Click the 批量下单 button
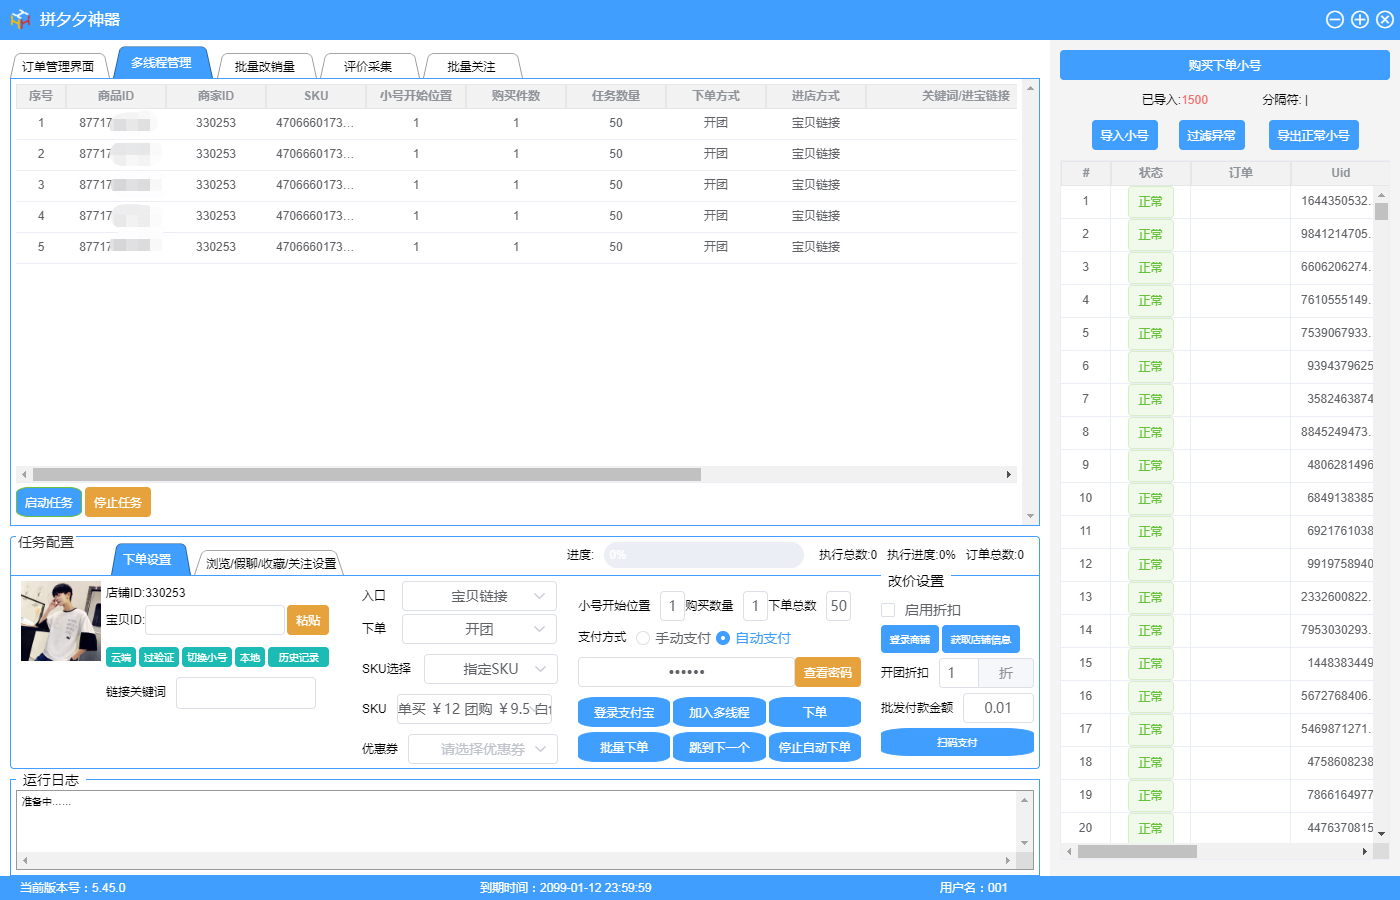1400x900 pixels. 624,747
